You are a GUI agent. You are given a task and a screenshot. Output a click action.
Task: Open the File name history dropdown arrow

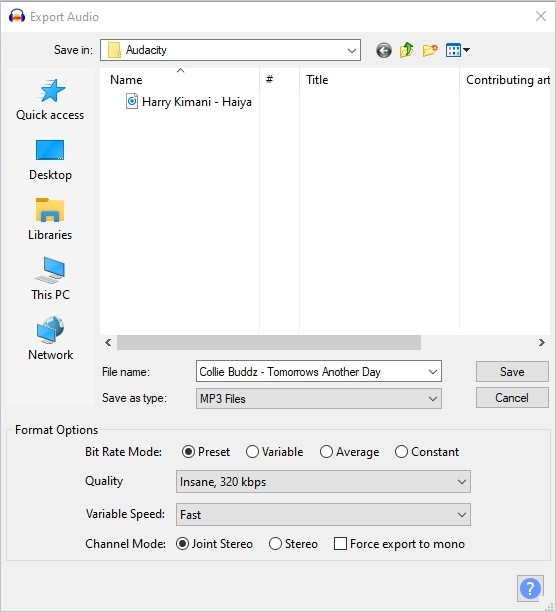[432, 372]
